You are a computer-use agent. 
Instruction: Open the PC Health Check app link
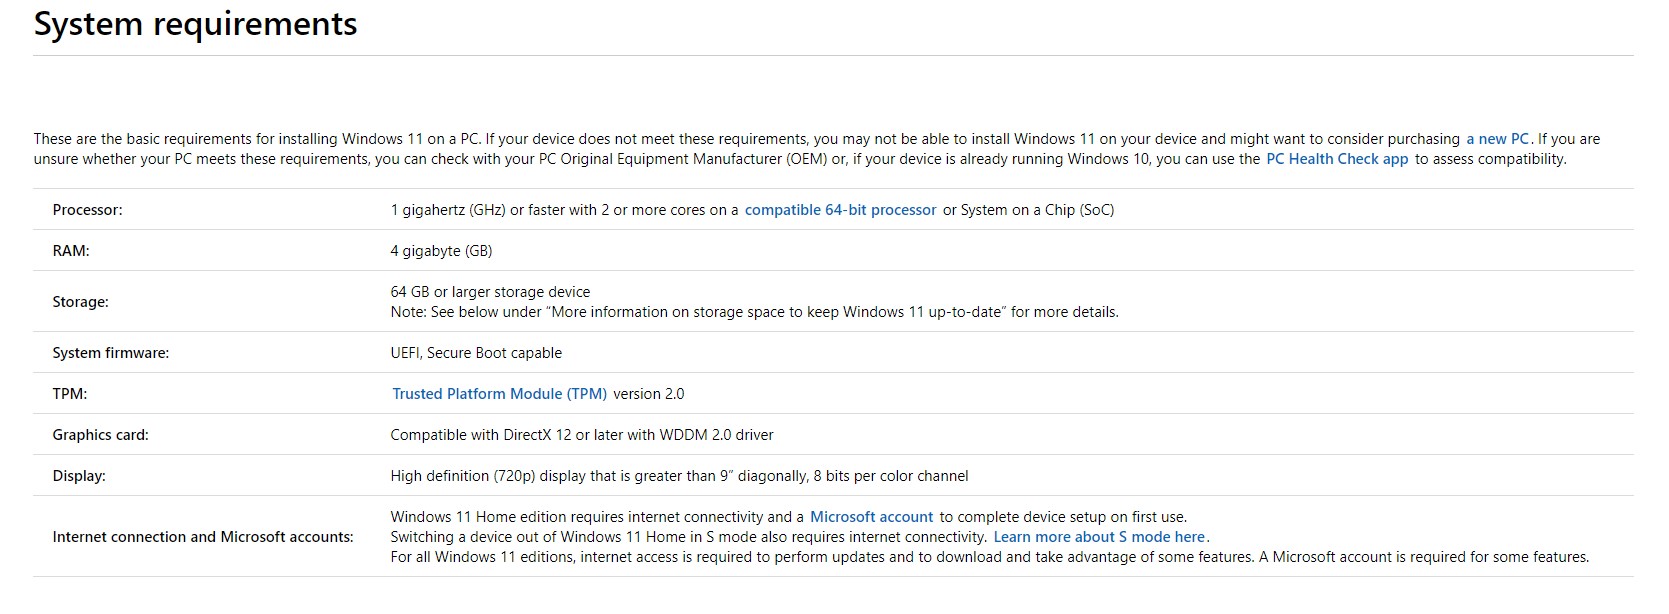1337,159
